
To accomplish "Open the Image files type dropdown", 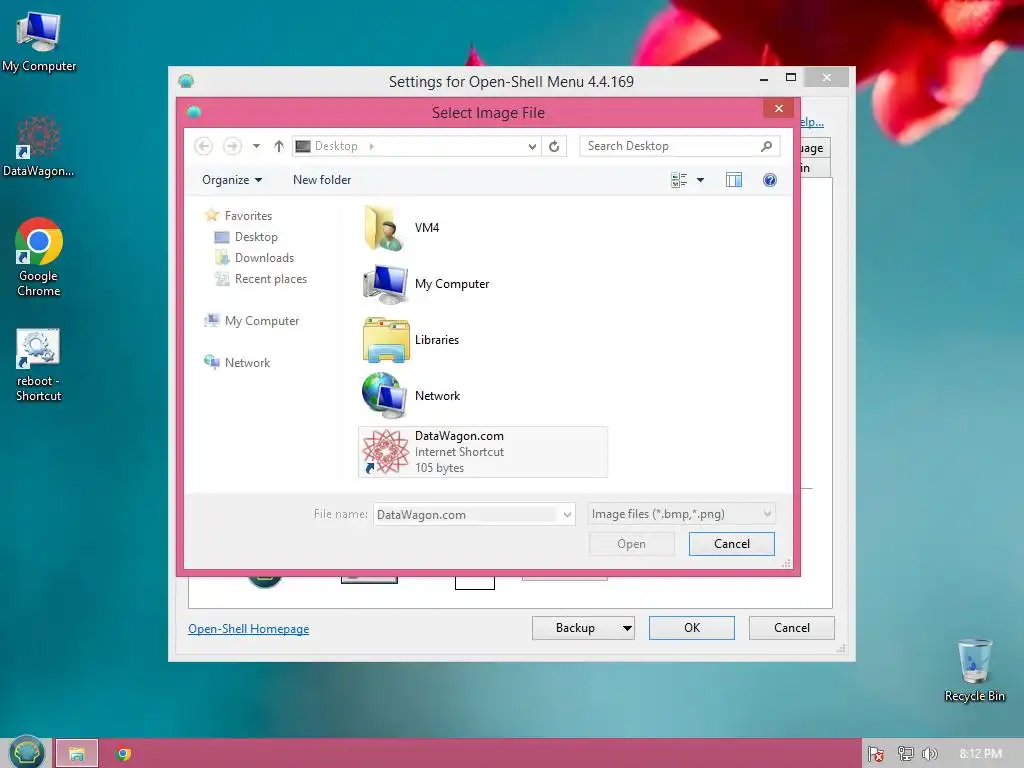I will (681, 514).
